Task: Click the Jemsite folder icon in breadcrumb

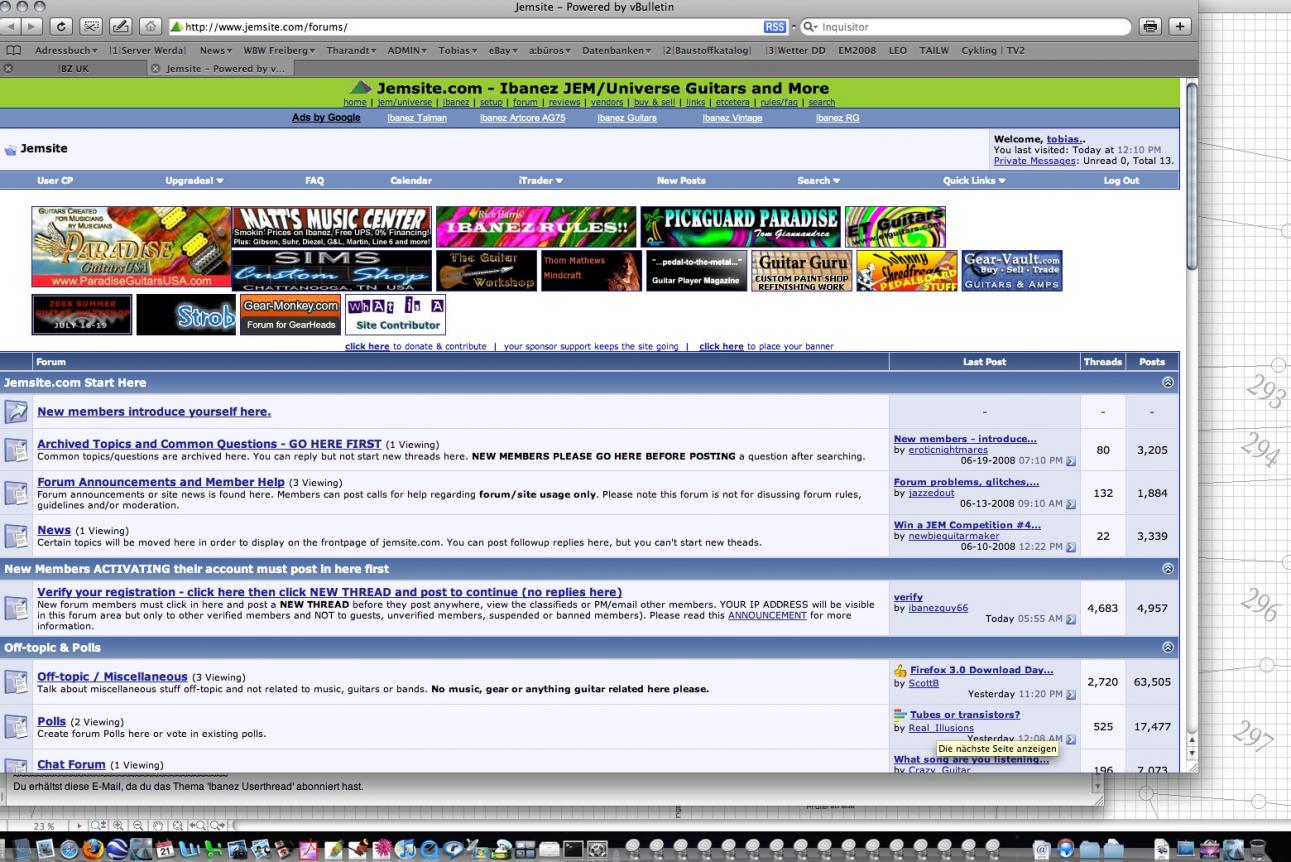Action: pyautogui.click(x=11, y=149)
